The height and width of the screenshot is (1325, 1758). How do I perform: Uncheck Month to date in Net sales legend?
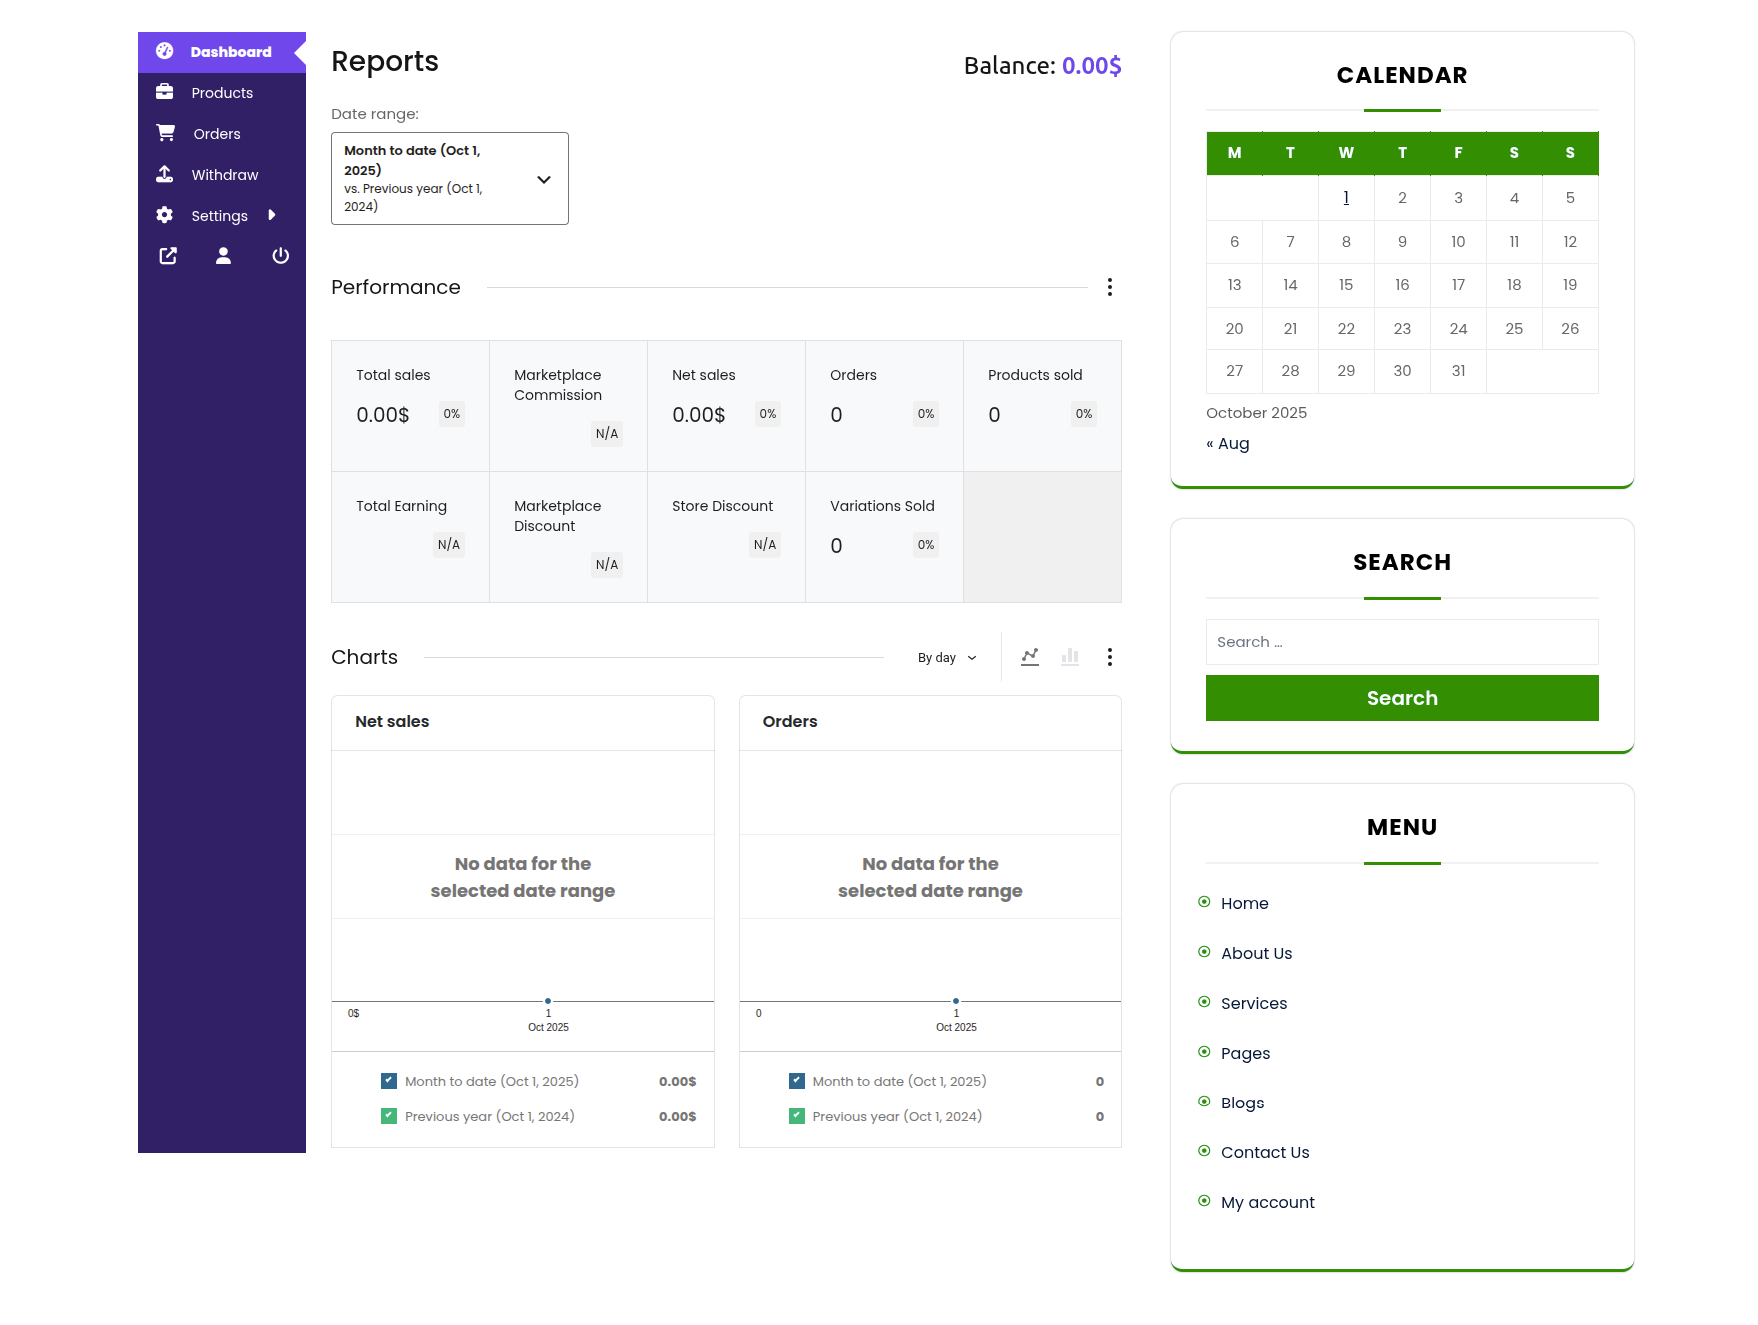(x=389, y=1081)
